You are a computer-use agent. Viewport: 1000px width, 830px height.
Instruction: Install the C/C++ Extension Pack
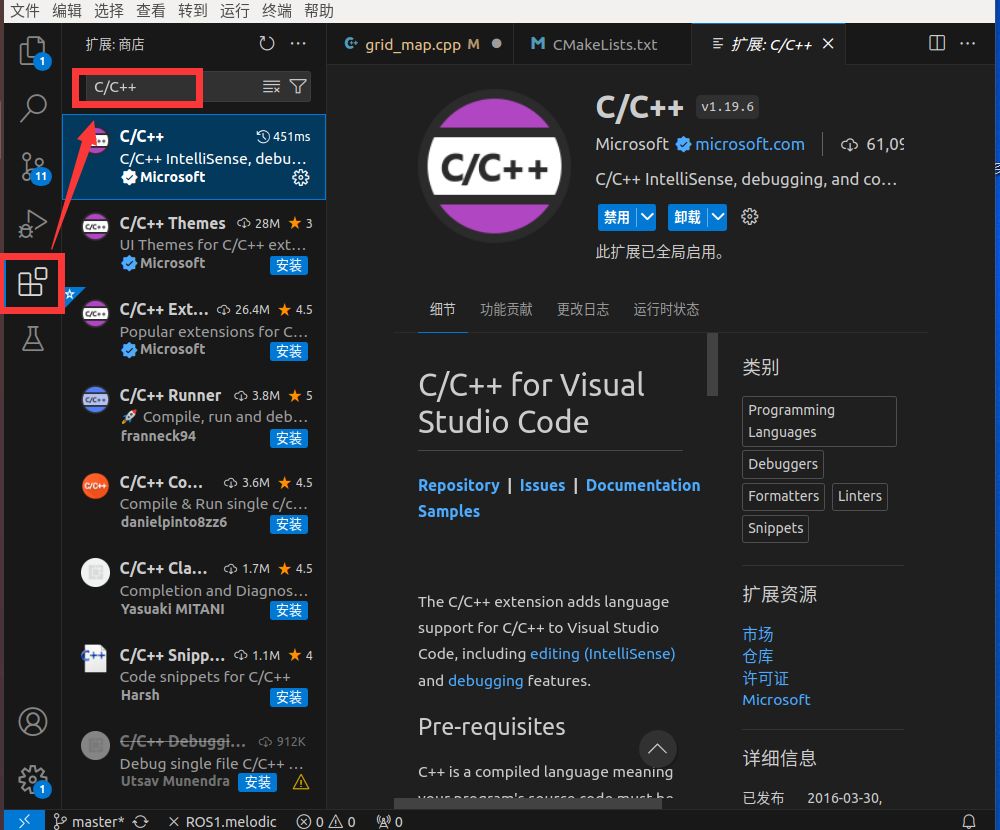pyautogui.click(x=288, y=352)
